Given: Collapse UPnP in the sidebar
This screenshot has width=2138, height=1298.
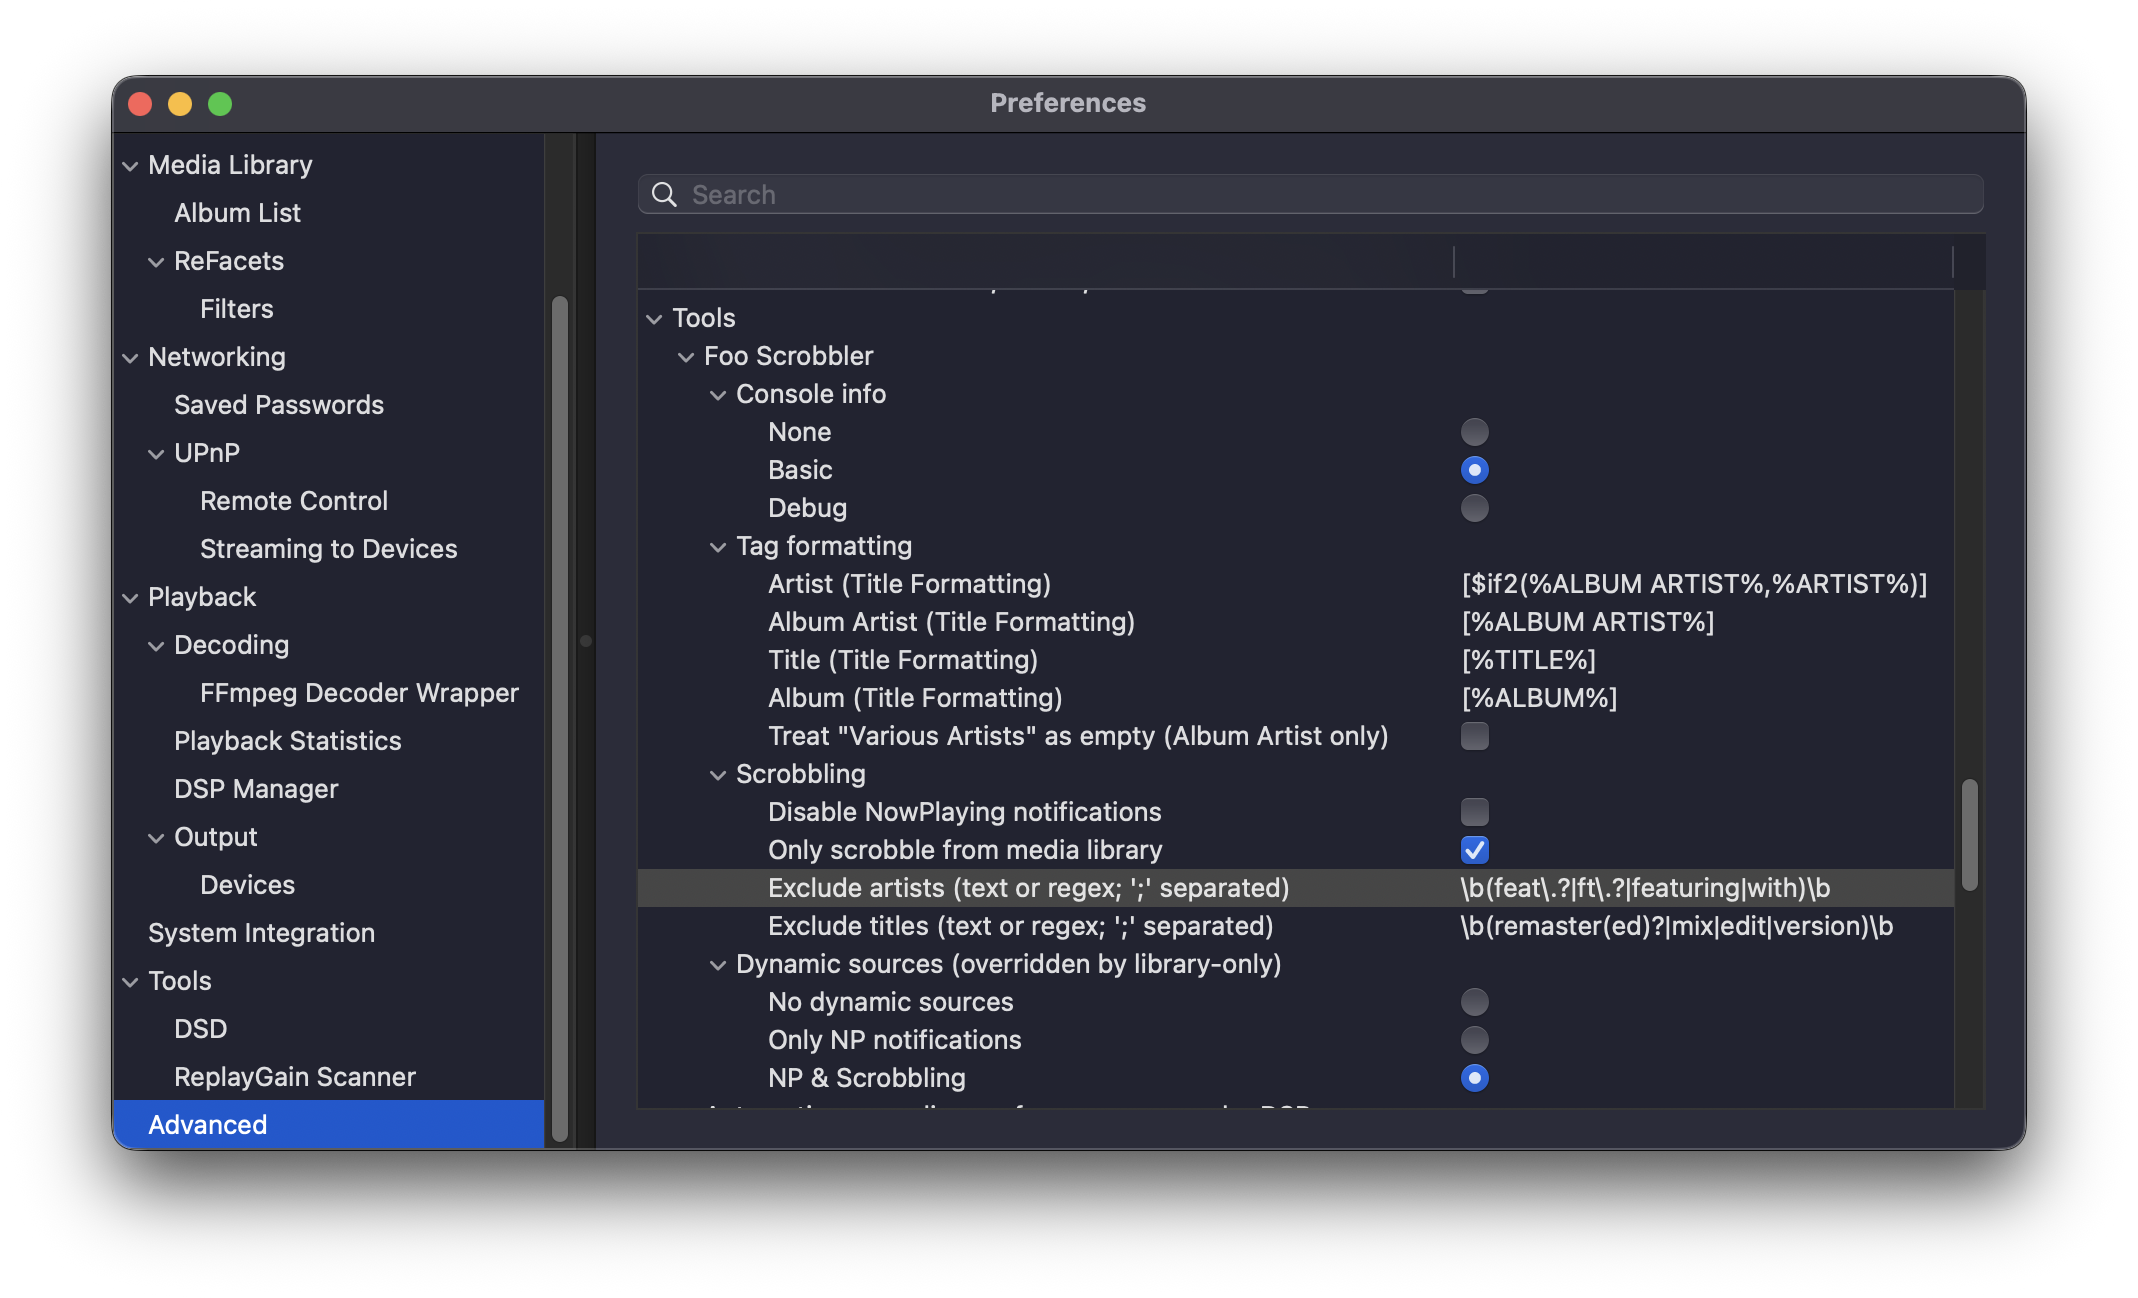Looking at the screenshot, I should point(157,453).
